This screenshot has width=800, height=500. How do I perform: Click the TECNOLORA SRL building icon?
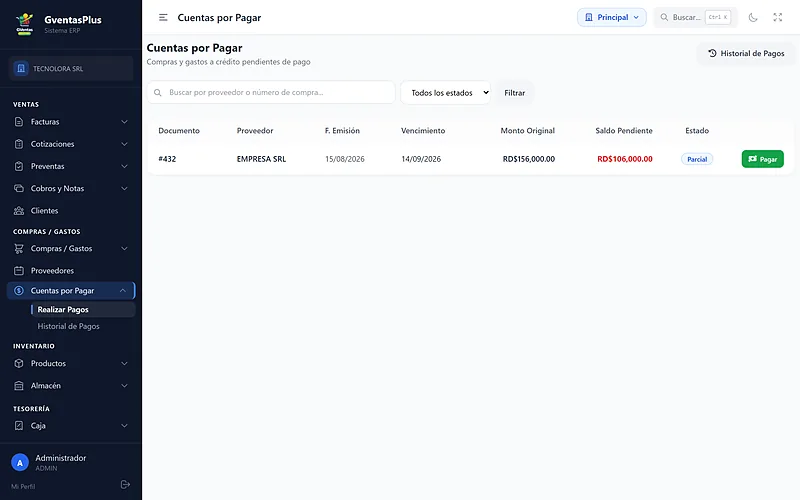[x=21, y=68]
